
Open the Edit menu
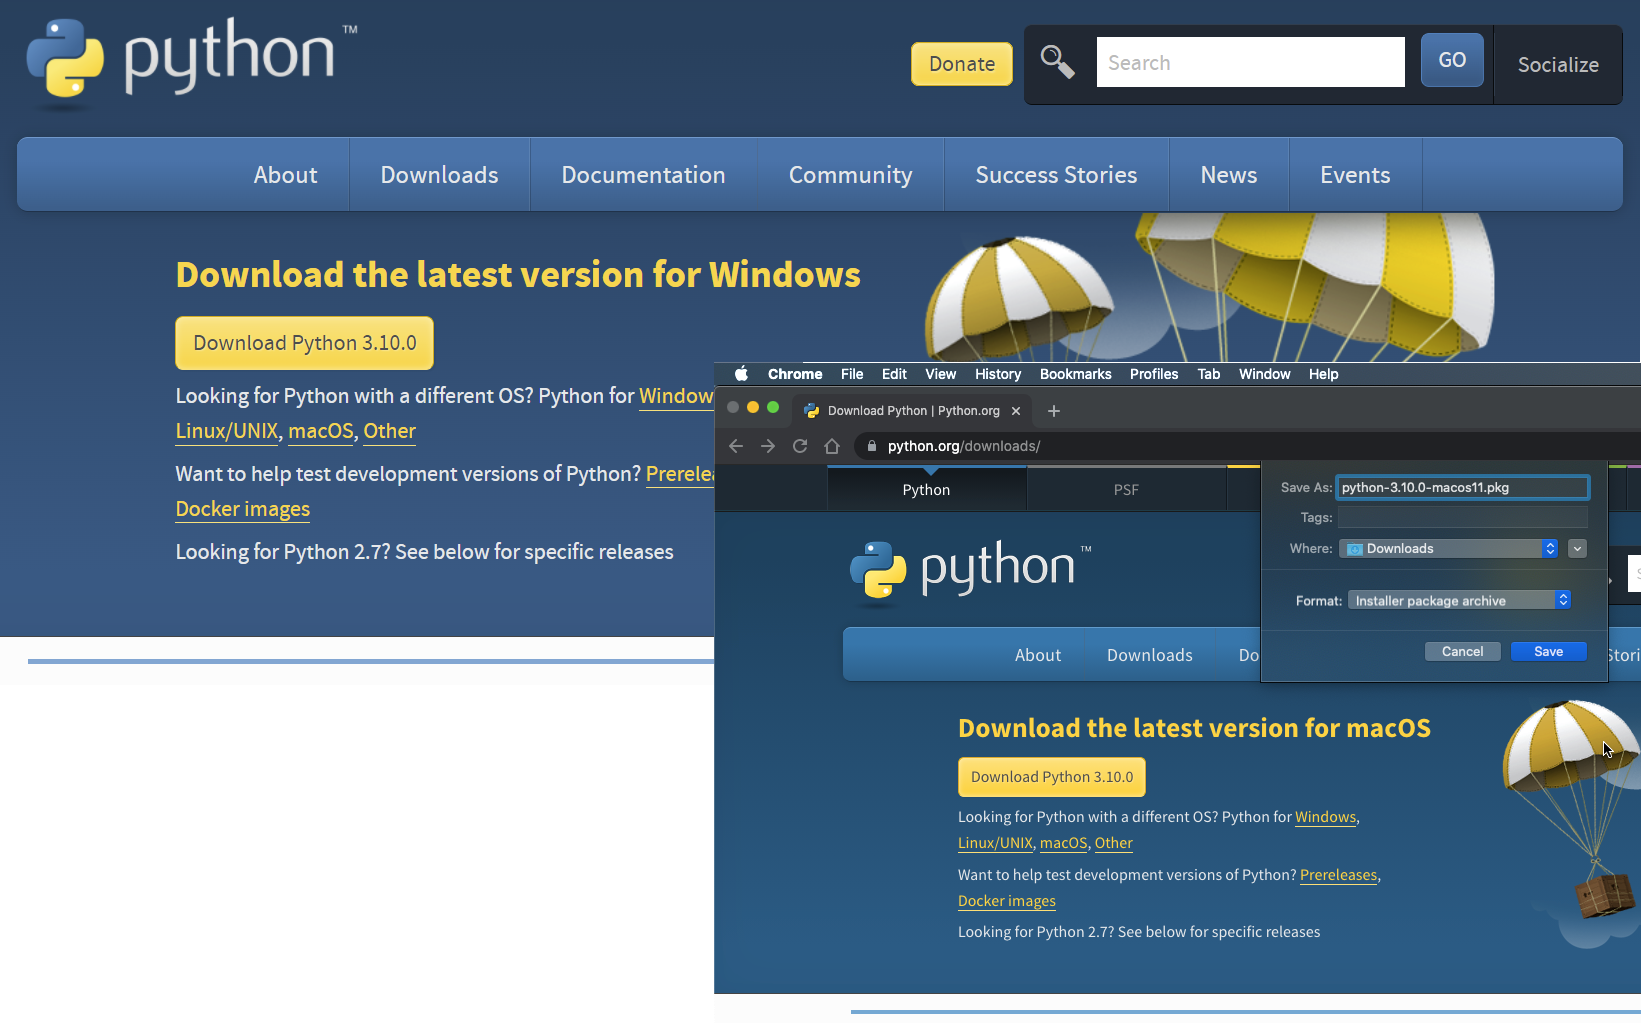894,374
